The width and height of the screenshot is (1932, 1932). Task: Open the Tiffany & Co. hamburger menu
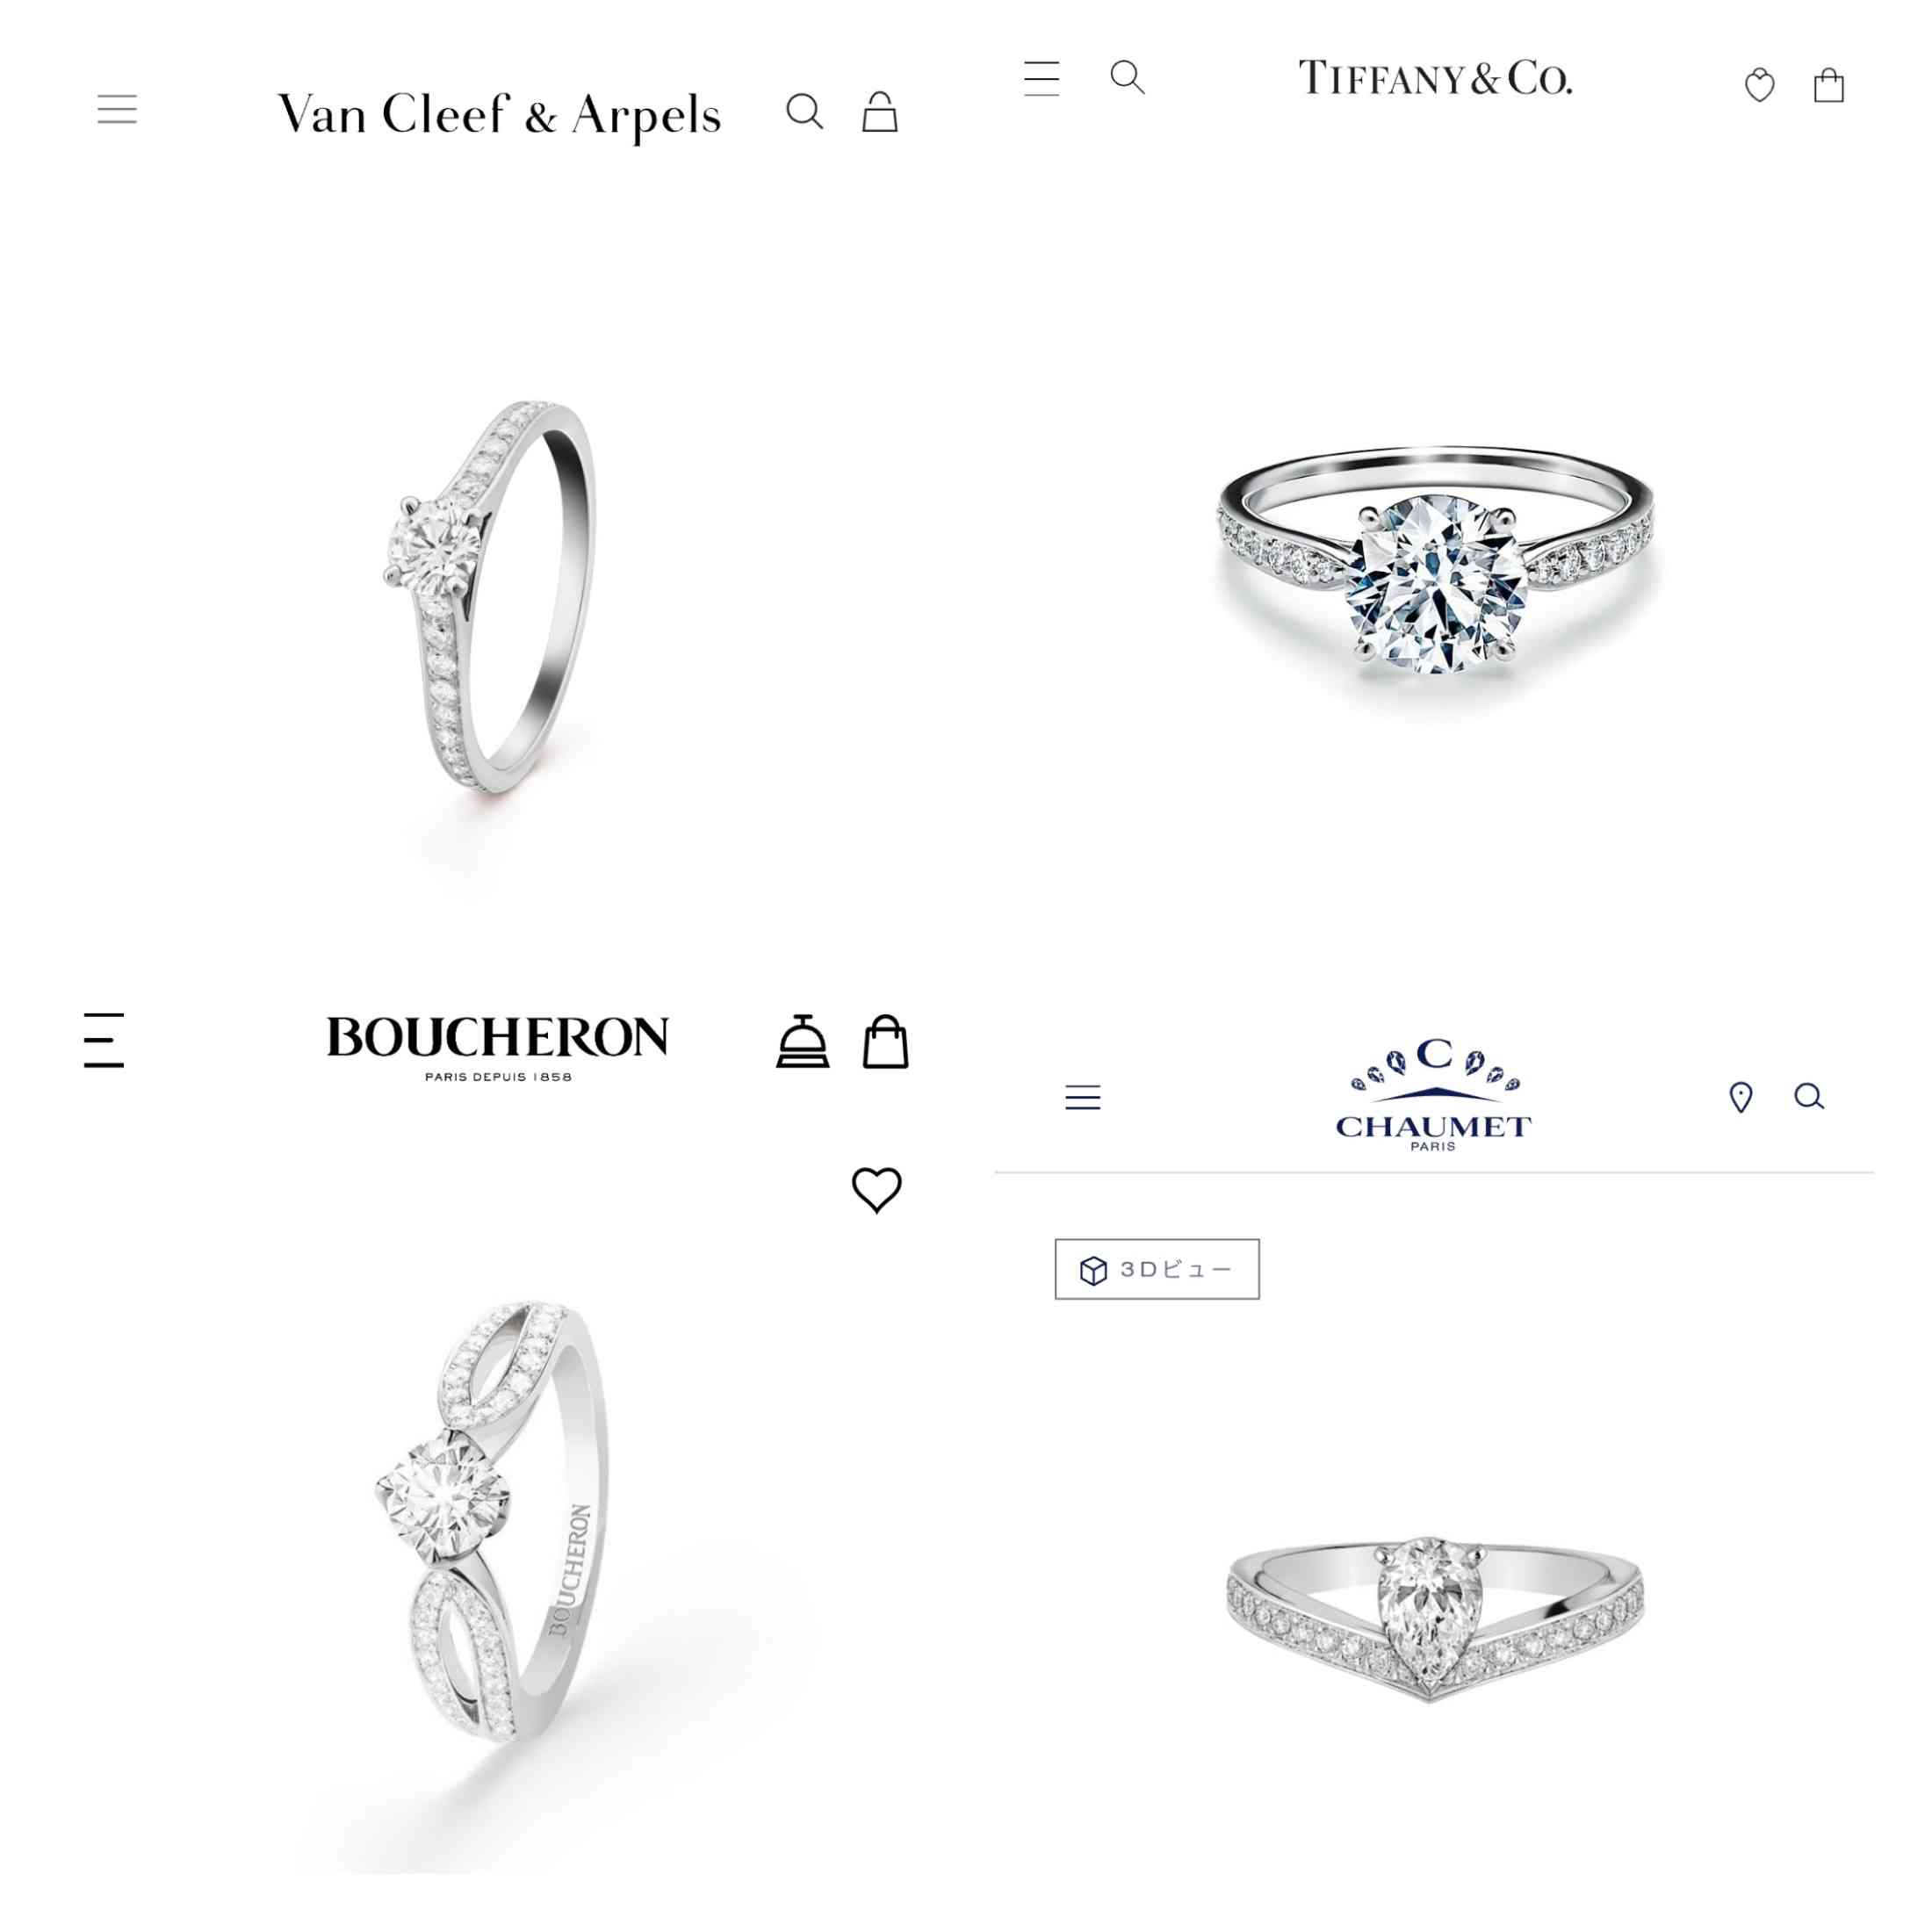tap(1042, 78)
